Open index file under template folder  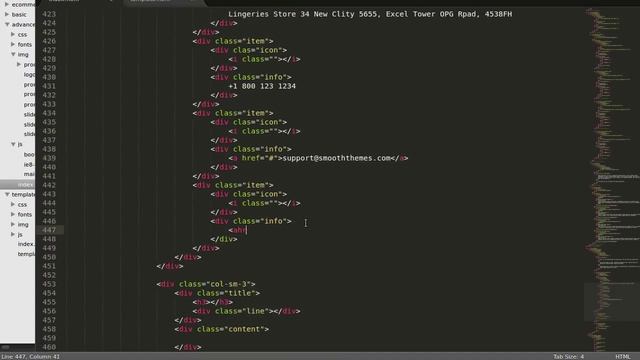click(x=26, y=244)
